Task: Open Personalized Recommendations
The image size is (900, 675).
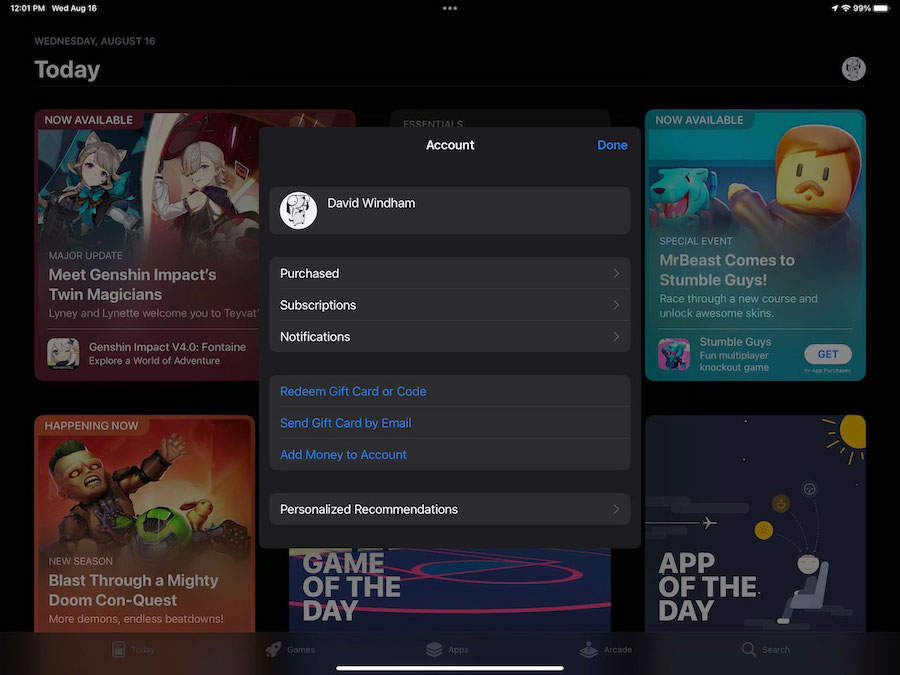Action: pos(449,509)
